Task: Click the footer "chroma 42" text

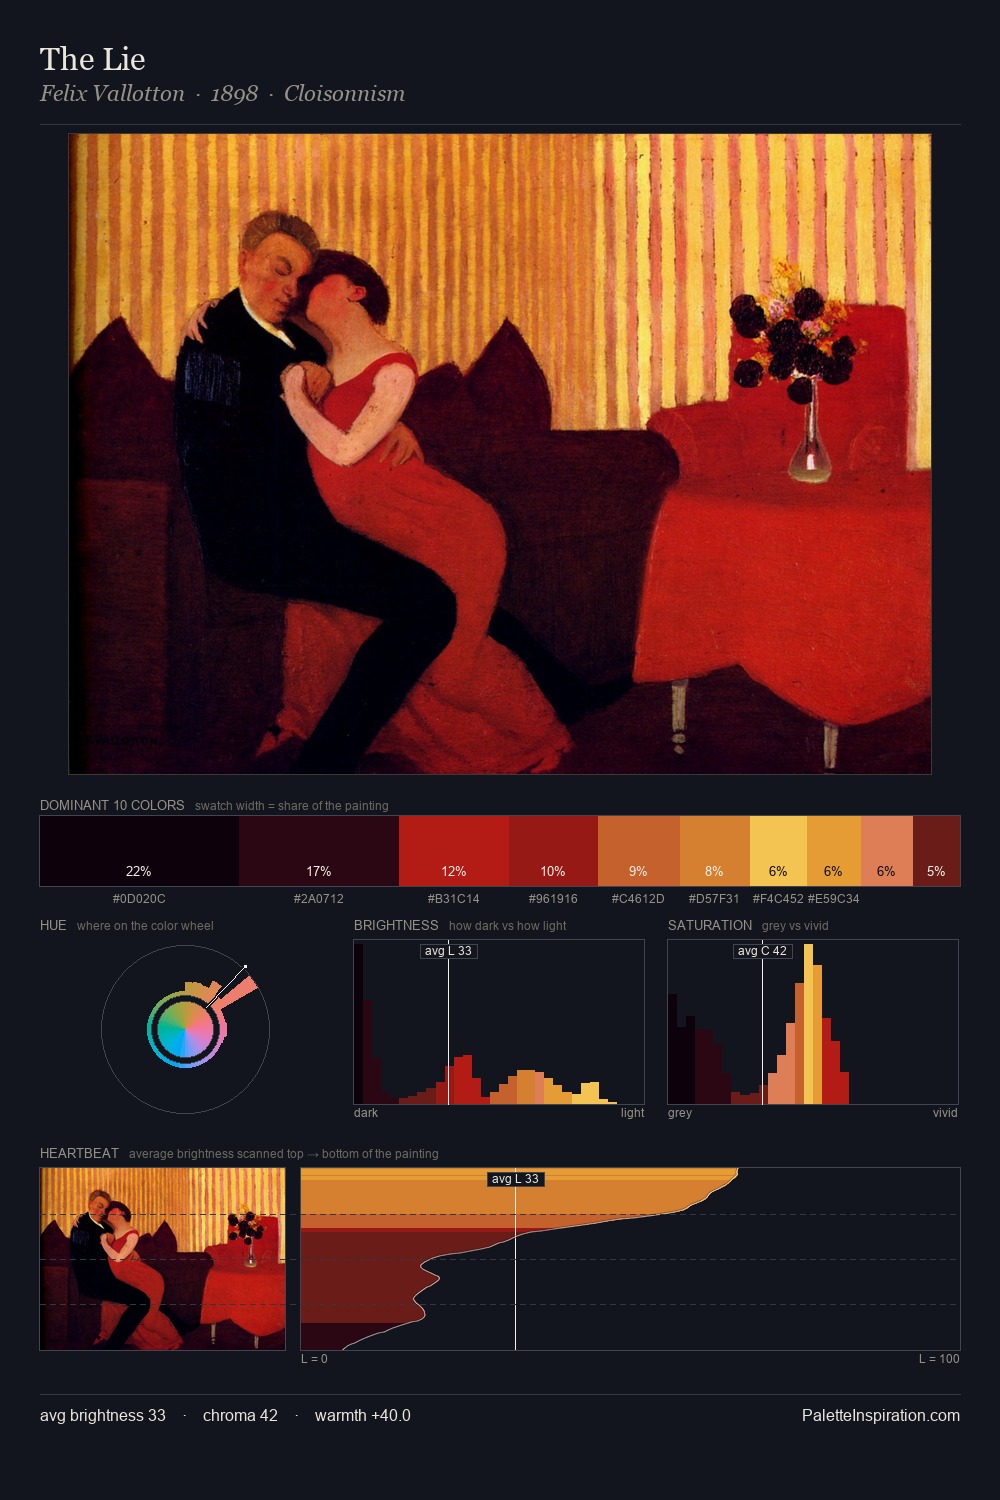Action: tap(240, 1416)
